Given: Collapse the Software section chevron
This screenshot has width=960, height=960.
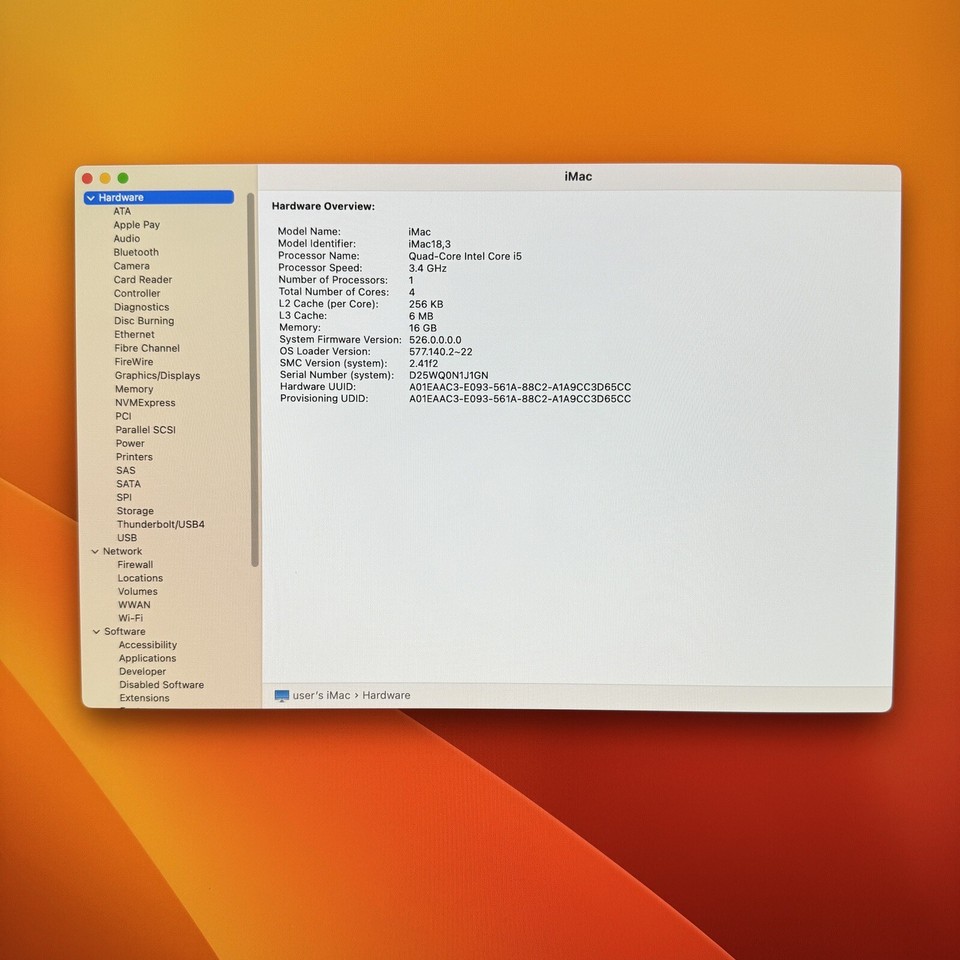Looking at the screenshot, I should tap(96, 632).
